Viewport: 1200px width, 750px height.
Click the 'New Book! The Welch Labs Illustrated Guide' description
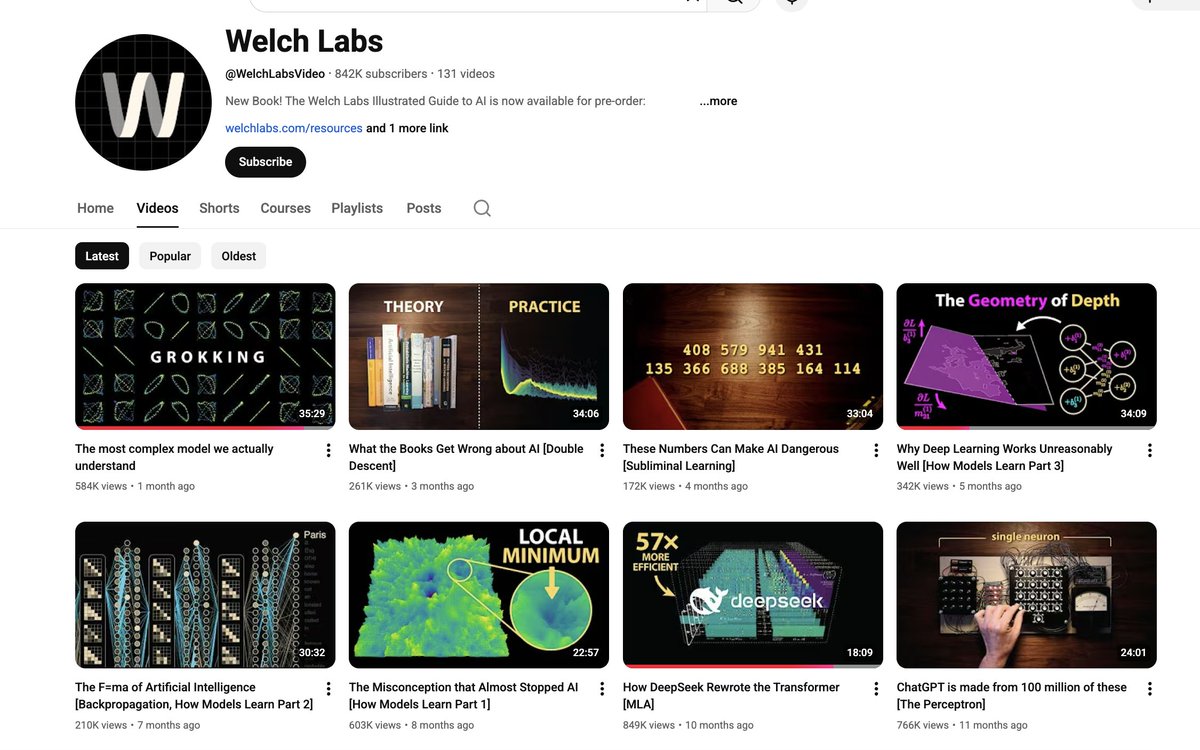click(x=435, y=101)
